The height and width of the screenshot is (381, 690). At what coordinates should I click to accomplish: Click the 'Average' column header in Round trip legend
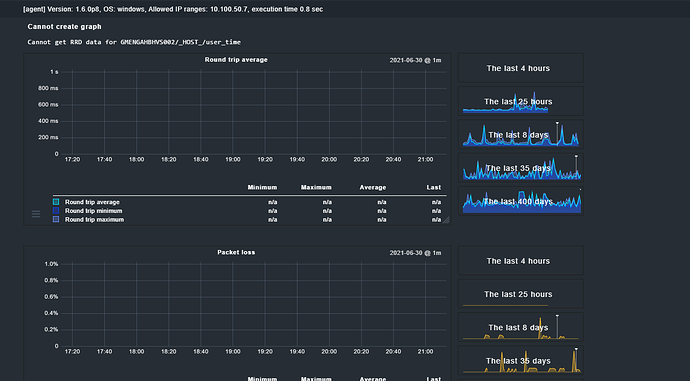(373, 187)
